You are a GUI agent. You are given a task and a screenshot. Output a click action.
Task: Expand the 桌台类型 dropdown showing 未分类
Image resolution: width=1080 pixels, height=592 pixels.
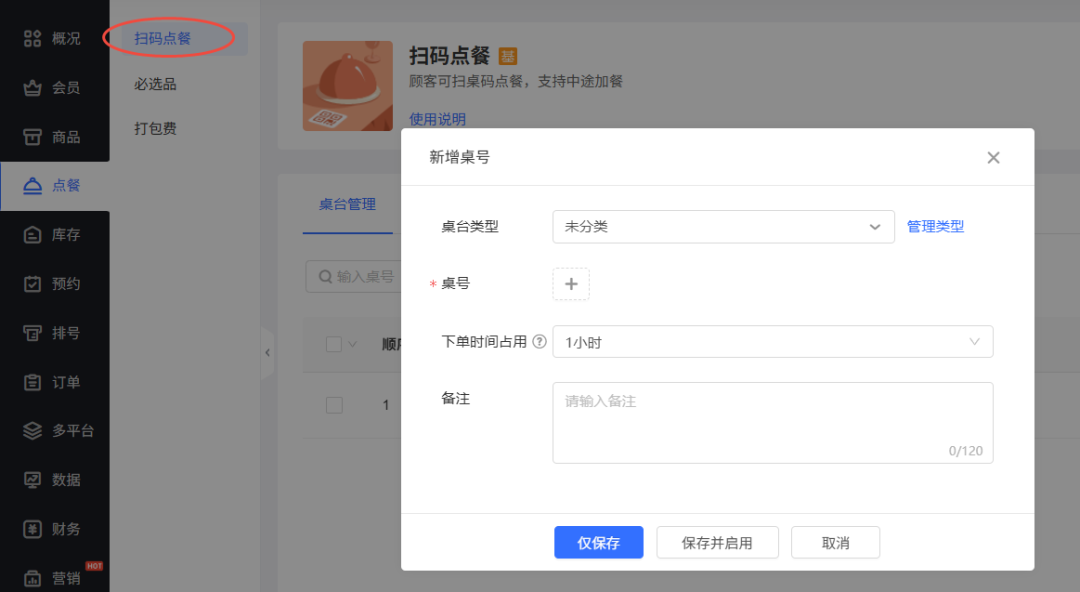pyautogui.click(x=722, y=227)
